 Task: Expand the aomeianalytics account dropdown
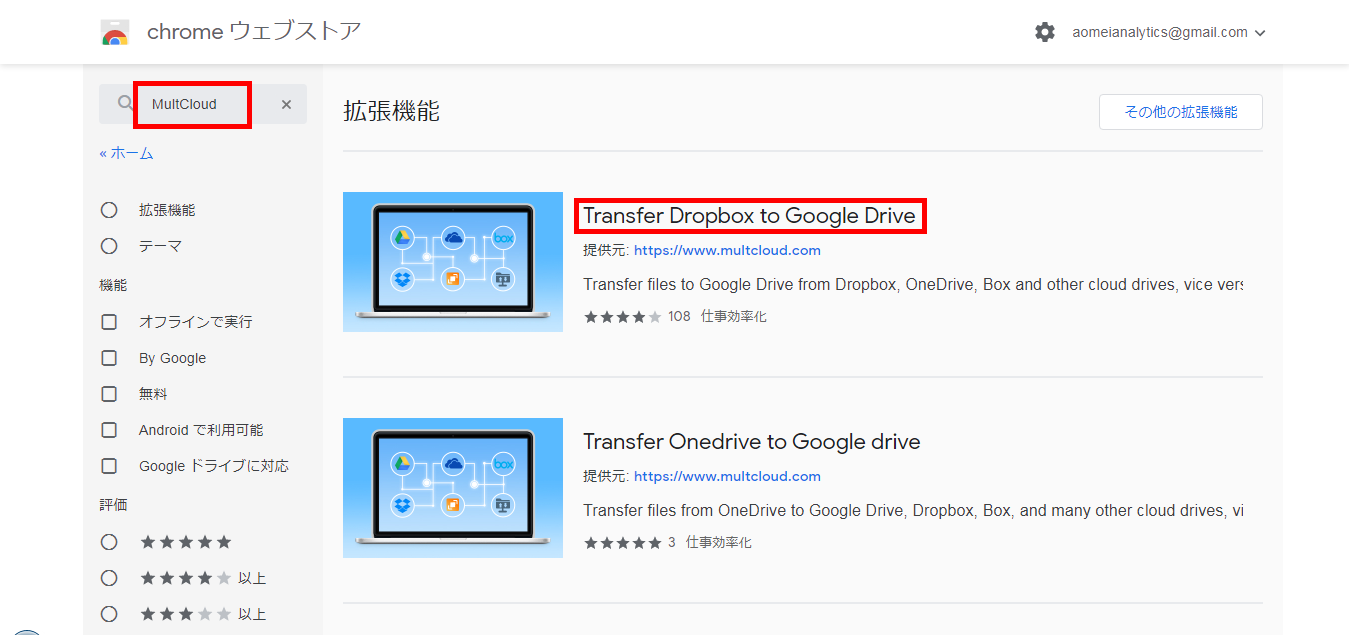pos(1169,32)
